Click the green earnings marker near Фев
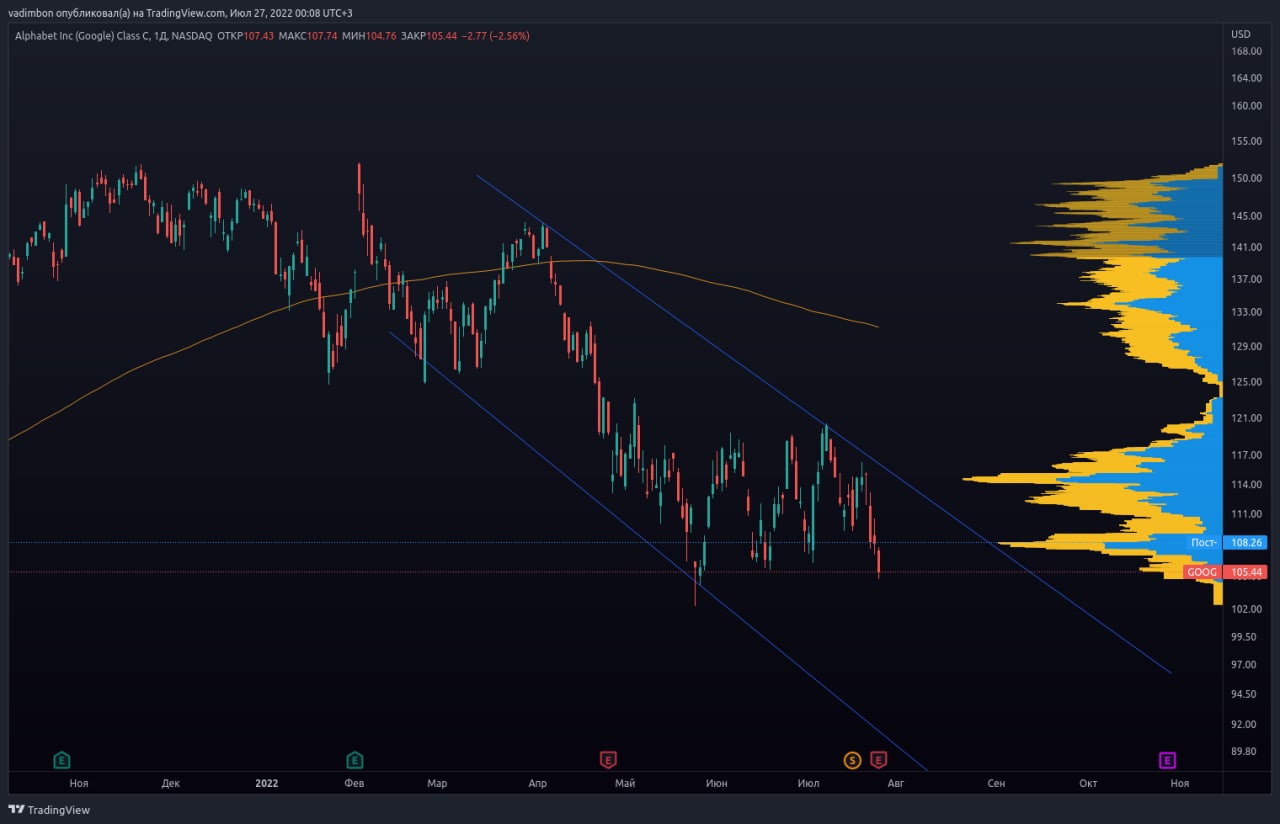This screenshot has width=1280, height=824. pyautogui.click(x=354, y=760)
